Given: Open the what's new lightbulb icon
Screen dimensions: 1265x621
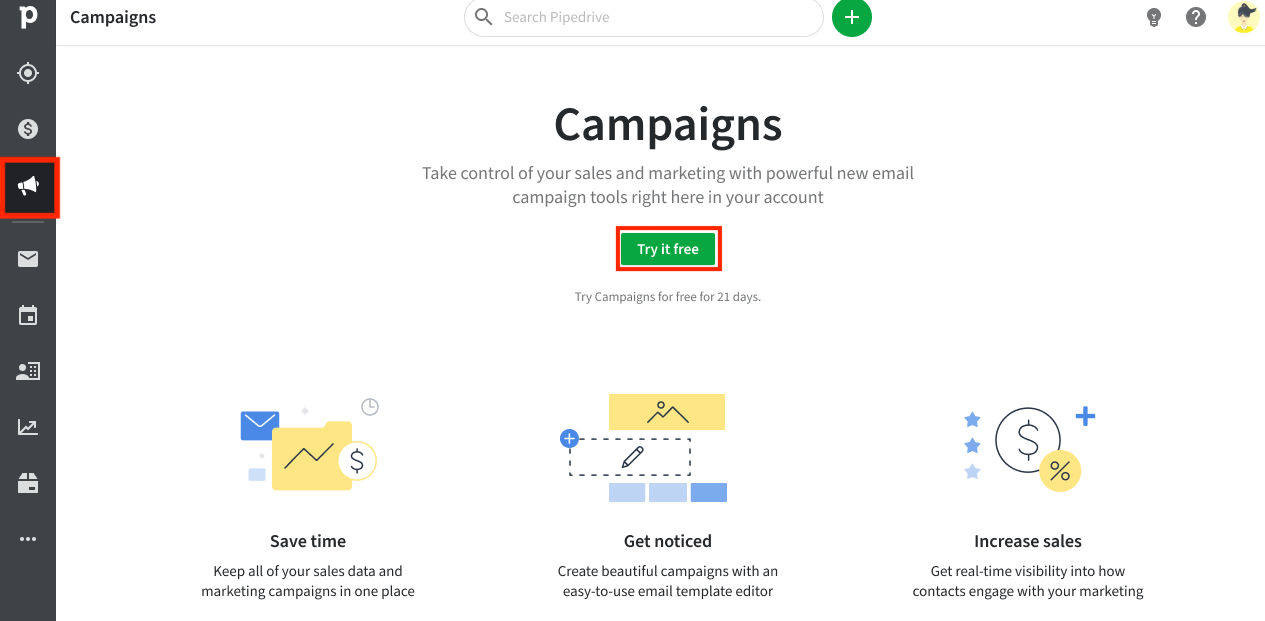Looking at the screenshot, I should click(1154, 17).
